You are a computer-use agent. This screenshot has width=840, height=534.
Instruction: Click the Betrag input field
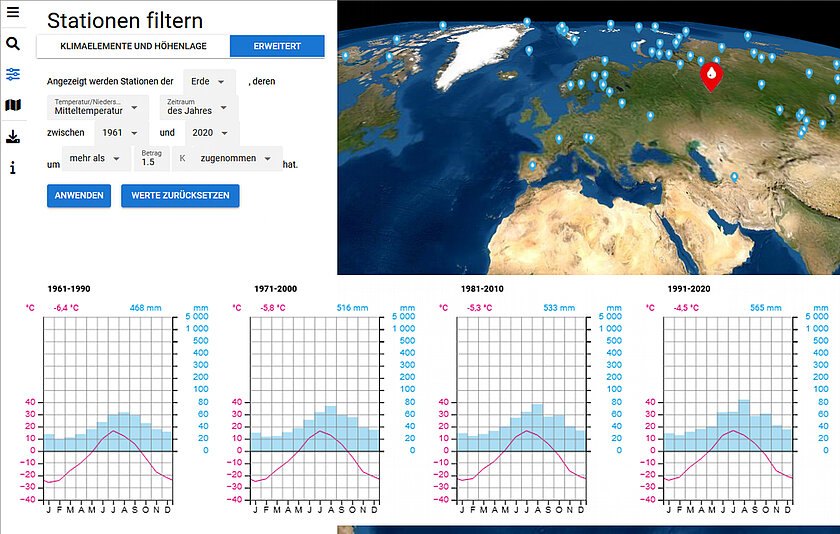pos(152,160)
